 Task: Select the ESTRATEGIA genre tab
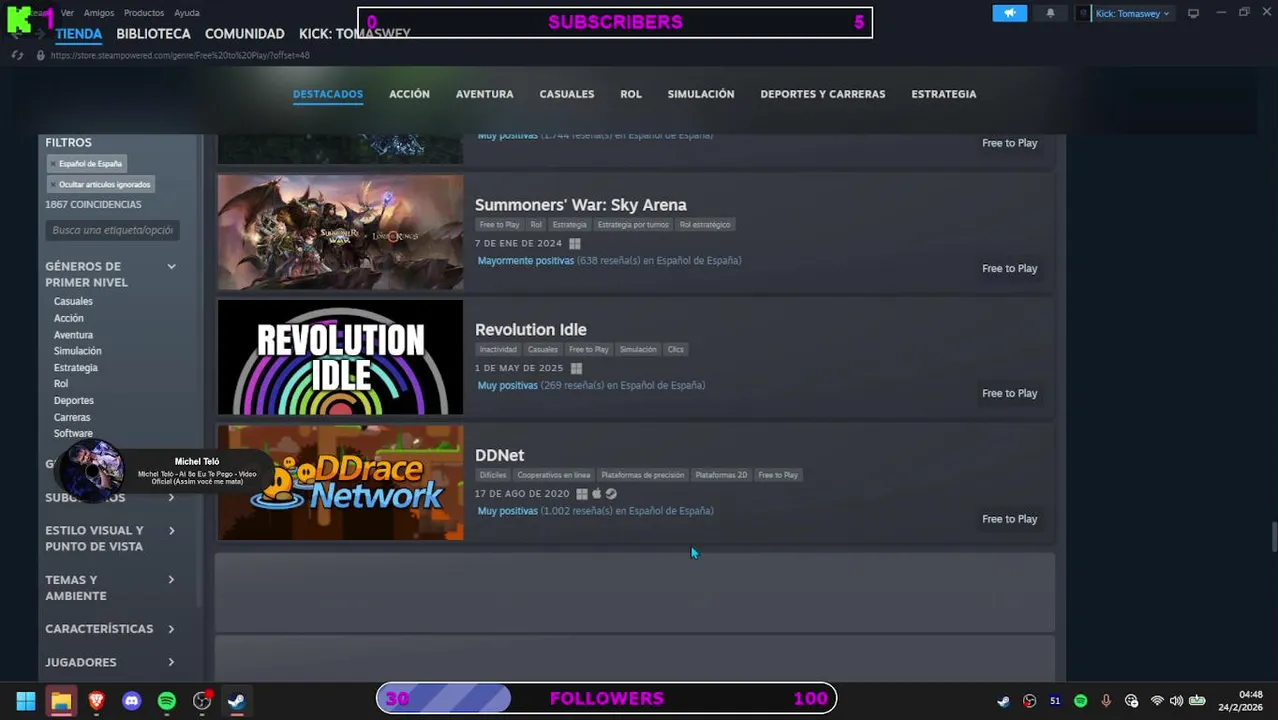944,94
